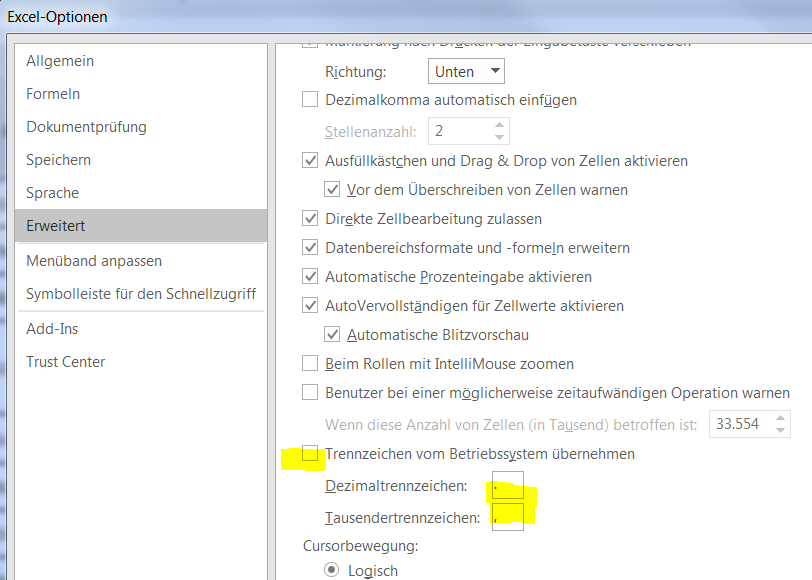Viewport: 812px width, 580px height.
Task: Disable Automatische Blitzvorschau checkbox
Action: 333,335
